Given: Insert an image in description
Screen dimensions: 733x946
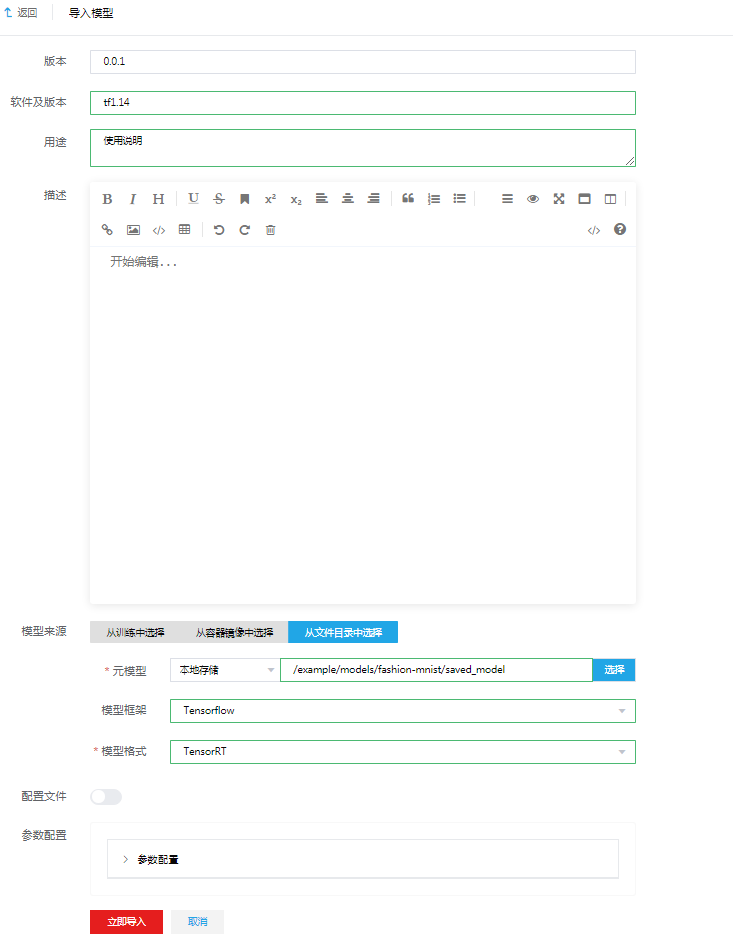Looking at the screenshot, I should pos(133,230).
